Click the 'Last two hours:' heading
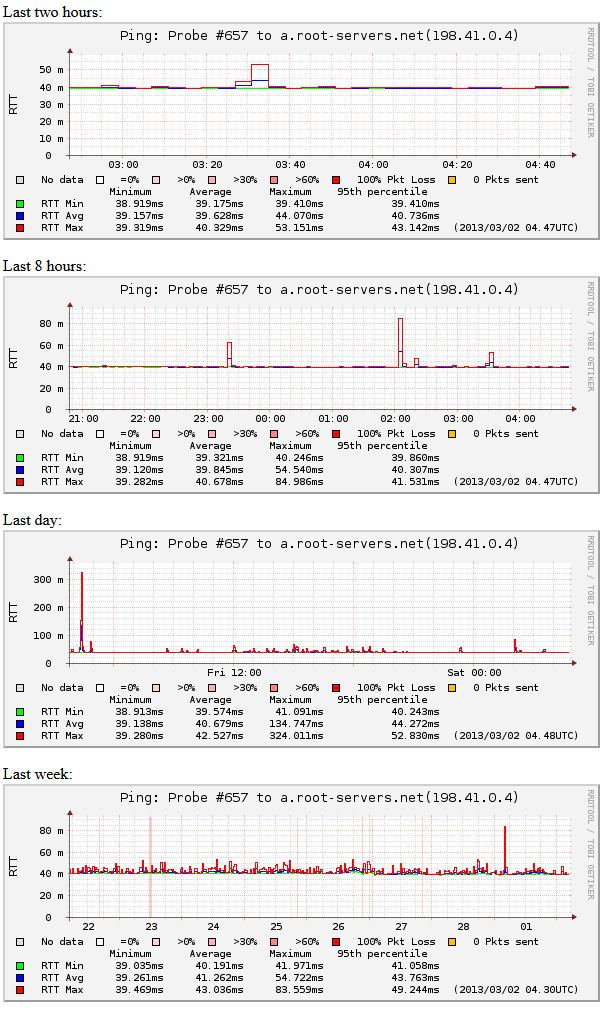 tap(52, 12)
